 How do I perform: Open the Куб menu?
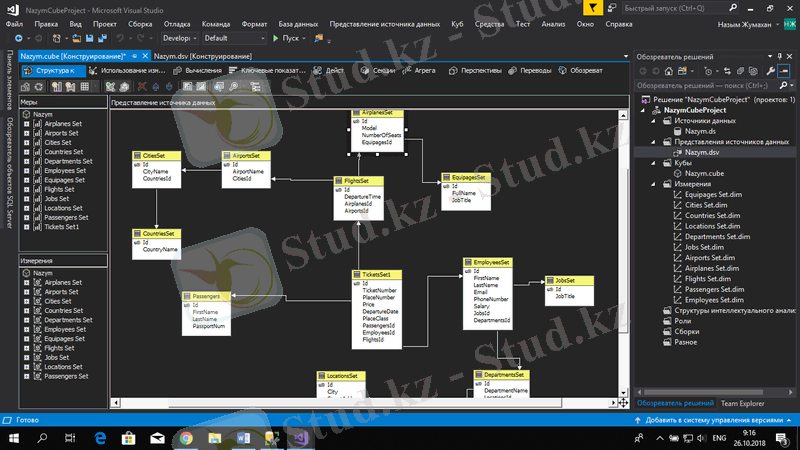(x=457, y=24)
